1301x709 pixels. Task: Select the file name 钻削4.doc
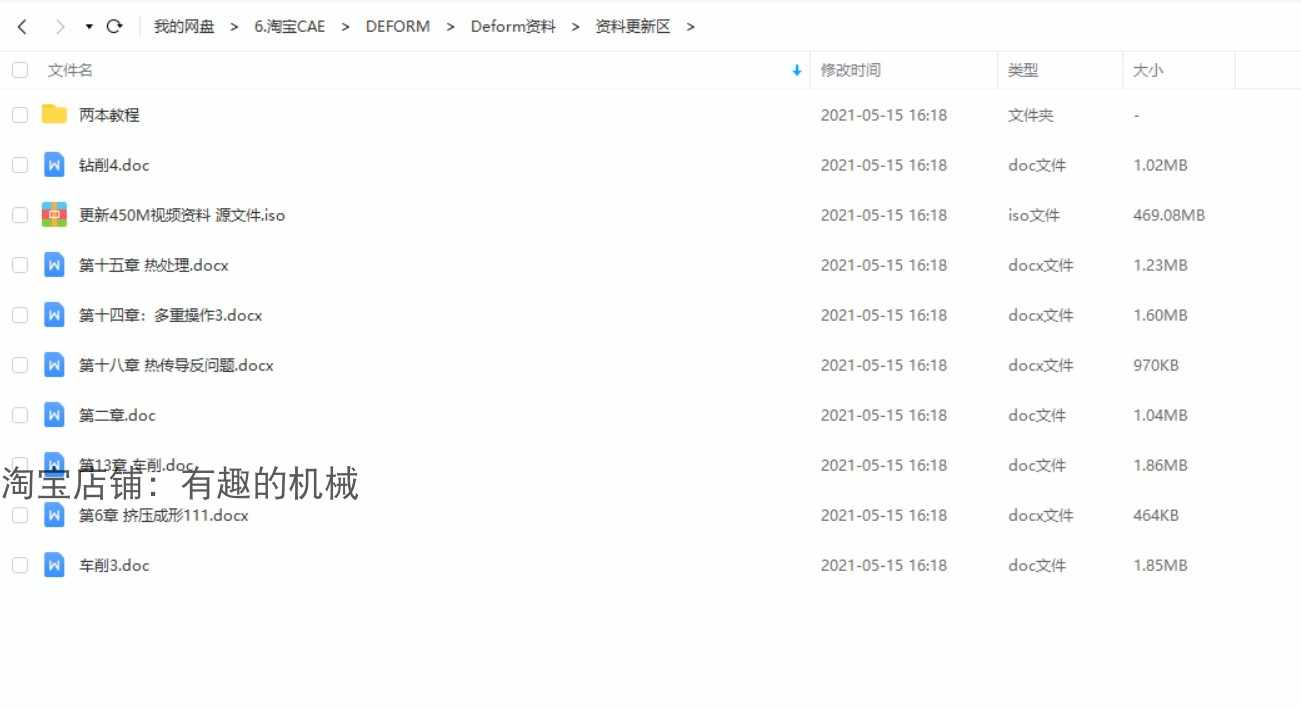coord(114,165)
